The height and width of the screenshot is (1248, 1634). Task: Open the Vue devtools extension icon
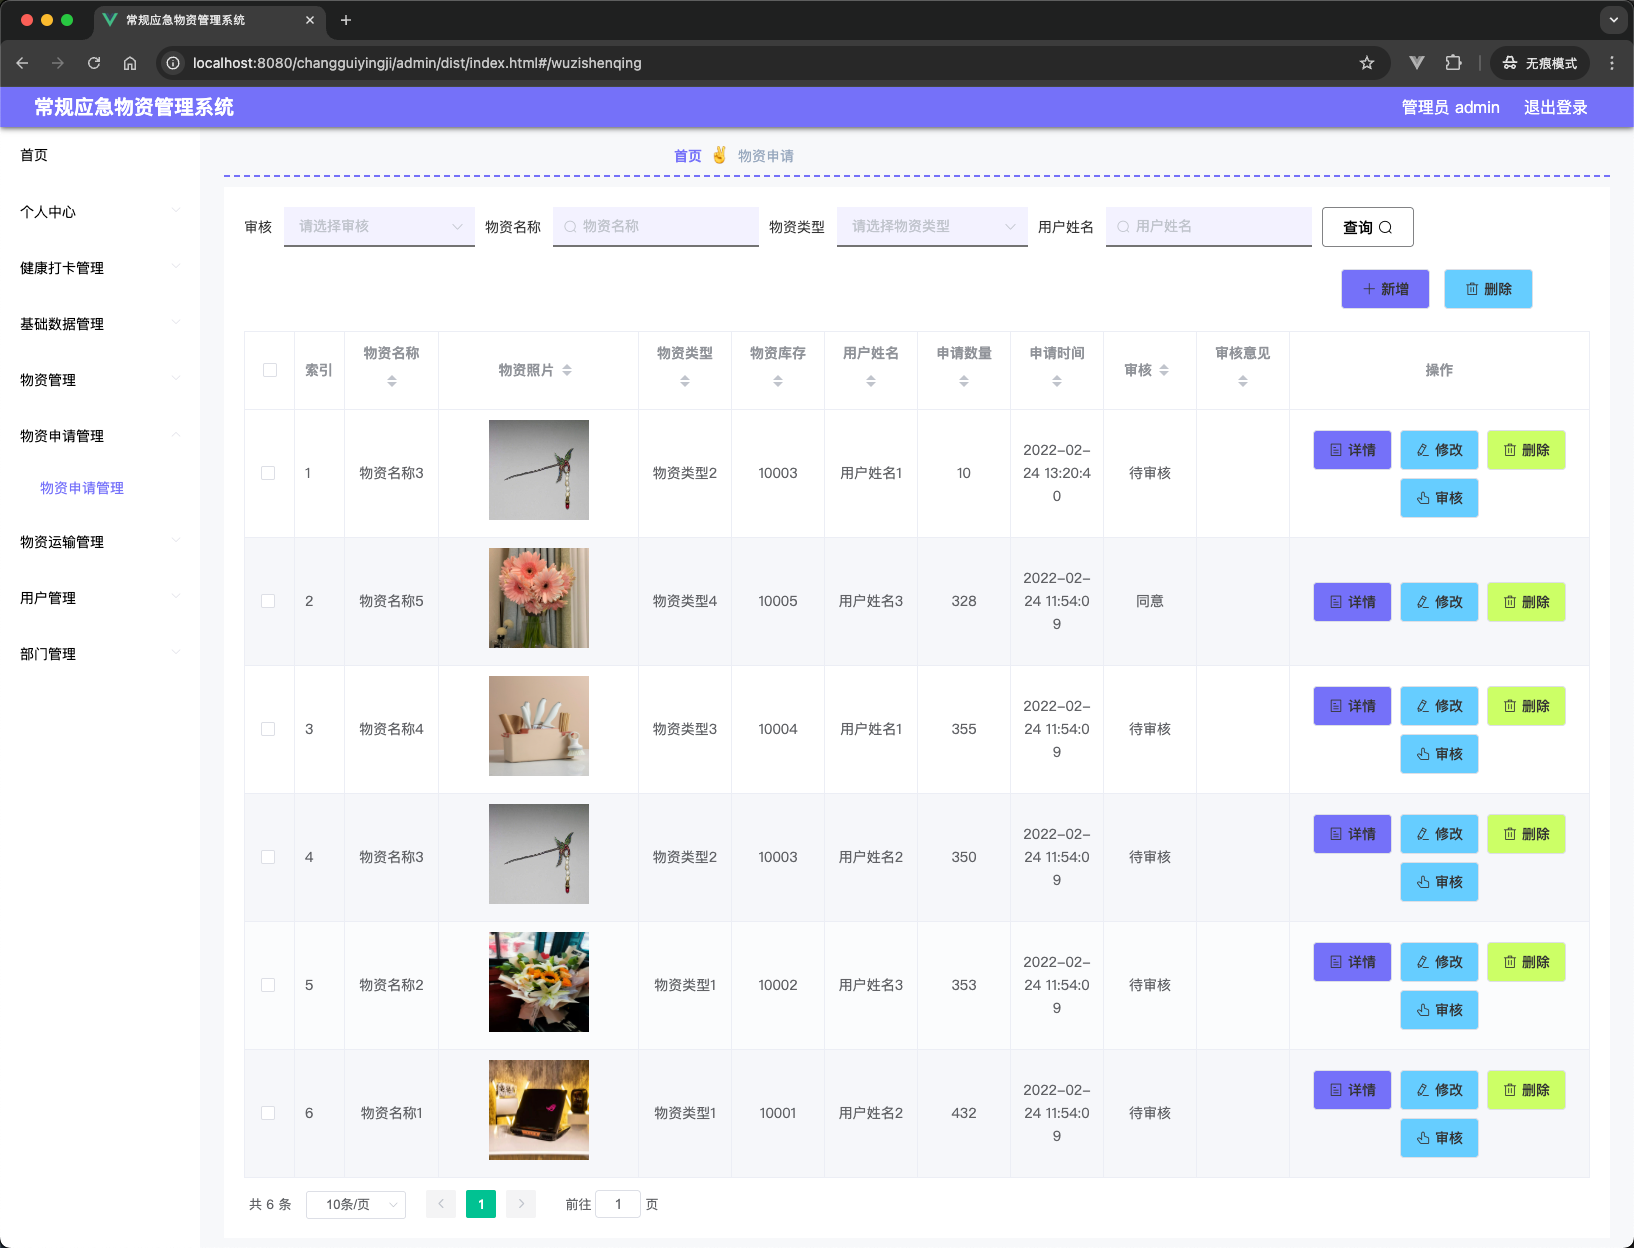click(x=1417, y=63)
